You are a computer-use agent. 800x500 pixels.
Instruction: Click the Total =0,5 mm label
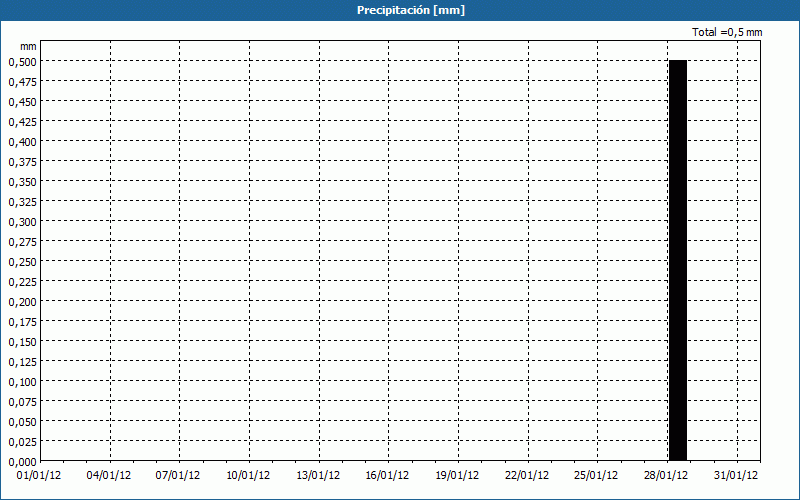tap(727, 32)
